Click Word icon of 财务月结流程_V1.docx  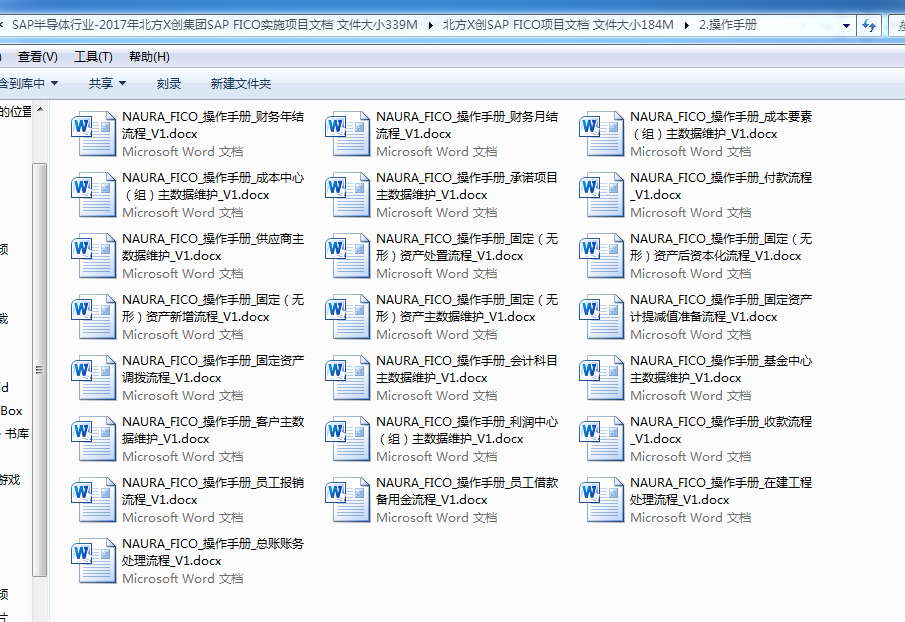coord(347,134)
